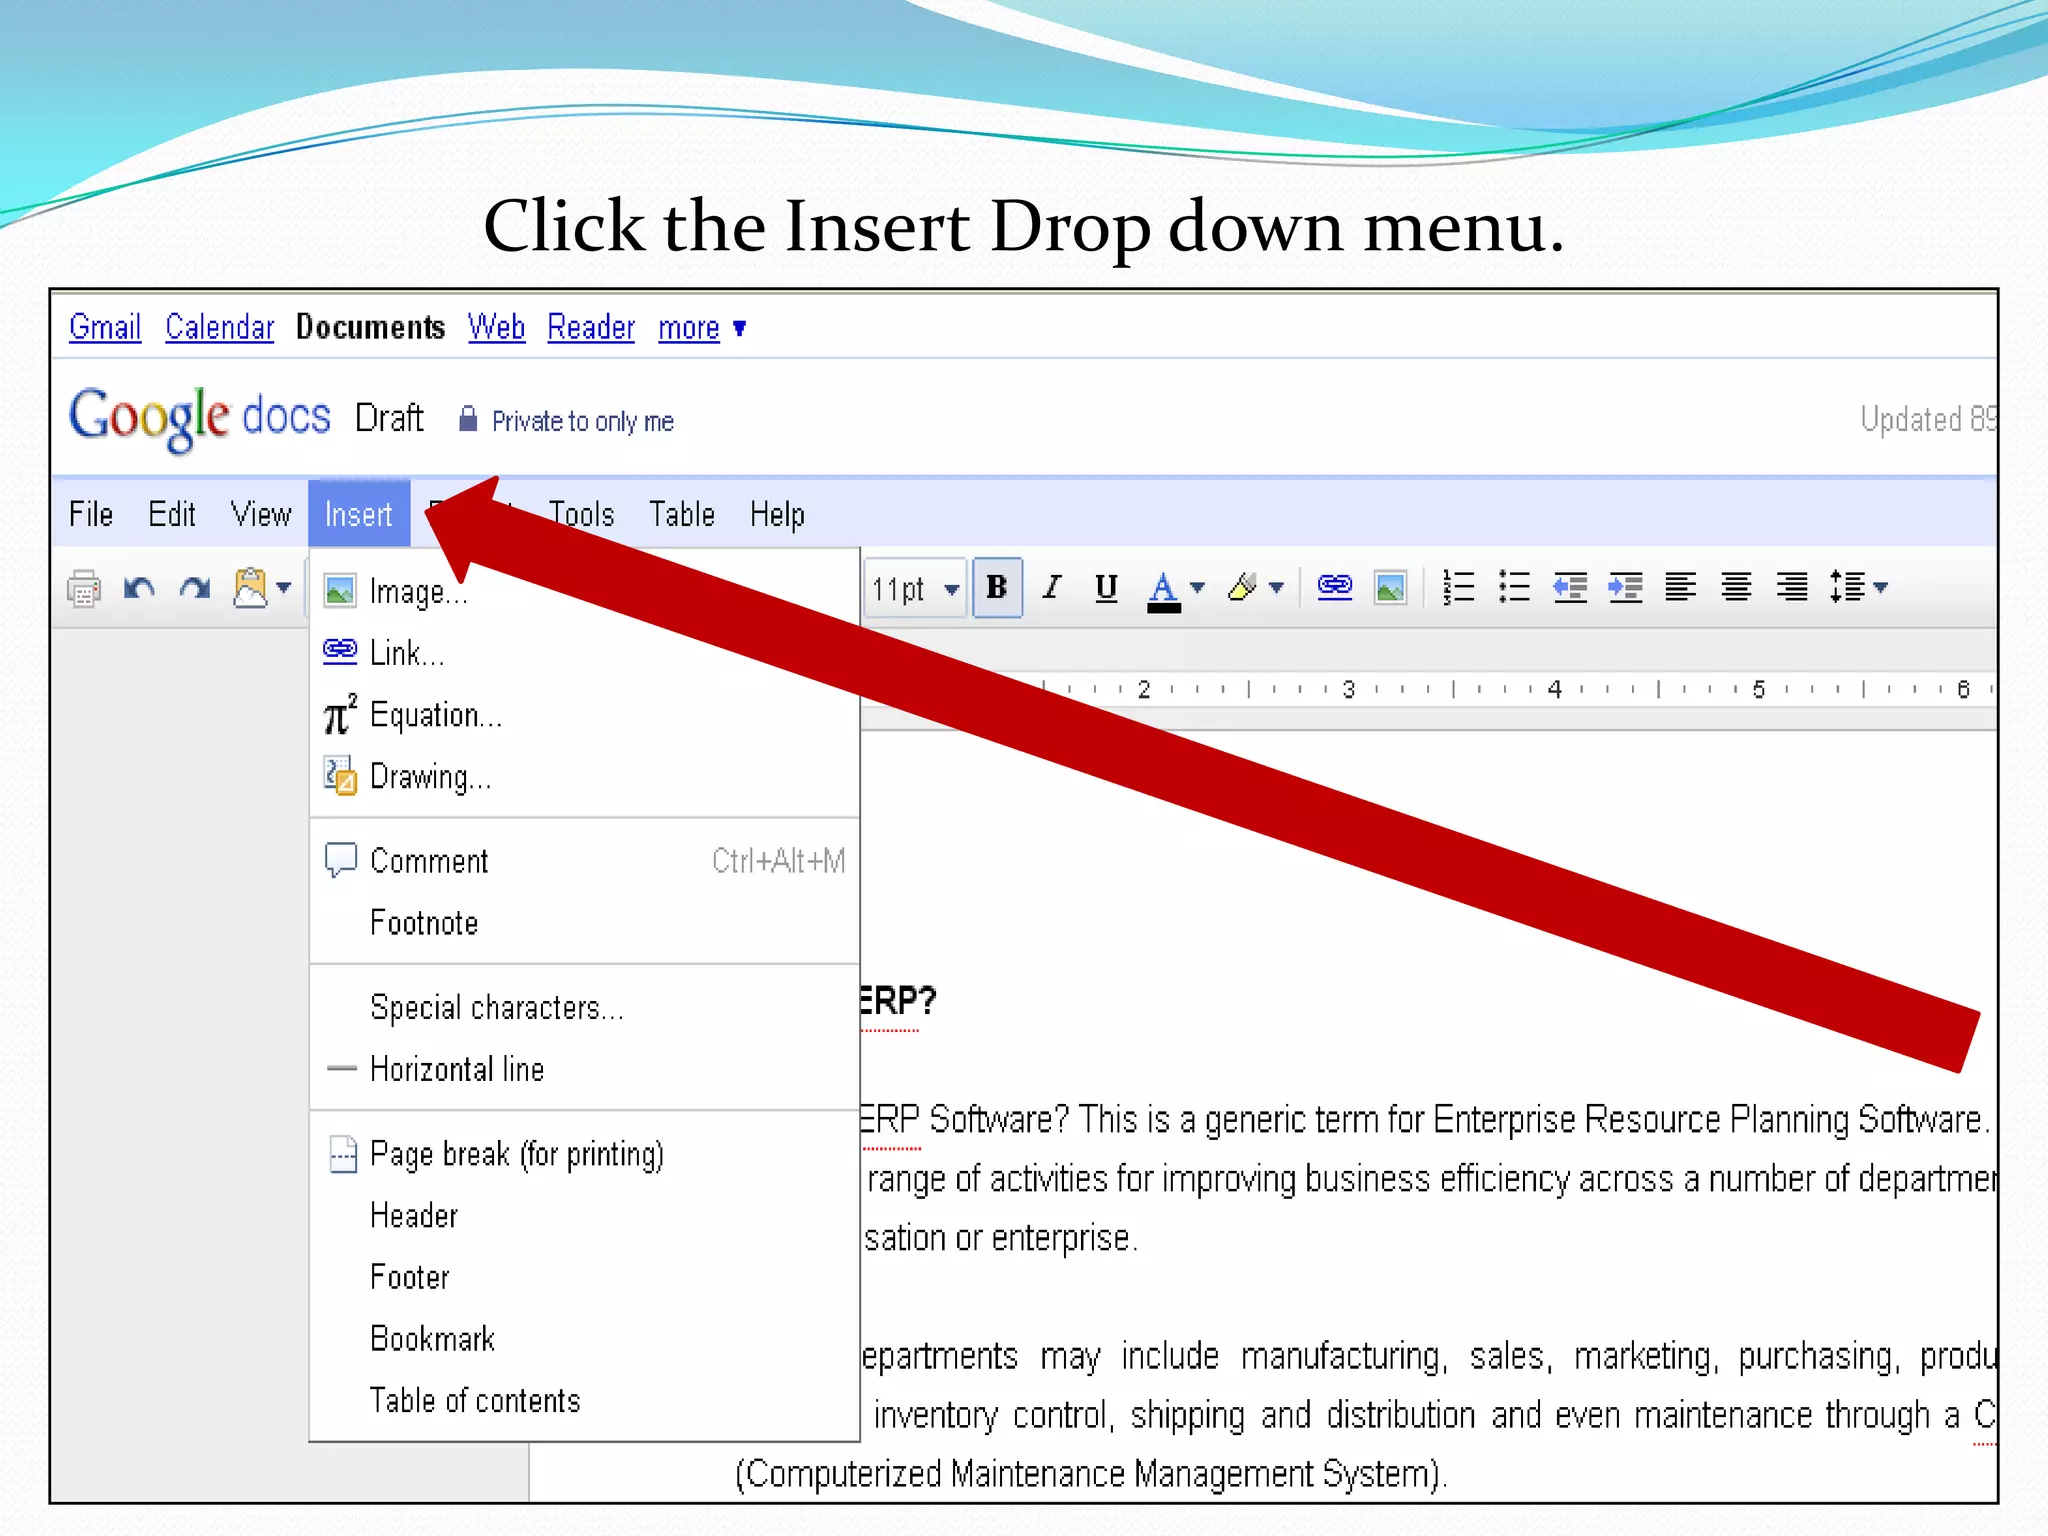Click the numbered list icon
The width and height of the screenshot is (2048, 1536).
click(1459, 587)
